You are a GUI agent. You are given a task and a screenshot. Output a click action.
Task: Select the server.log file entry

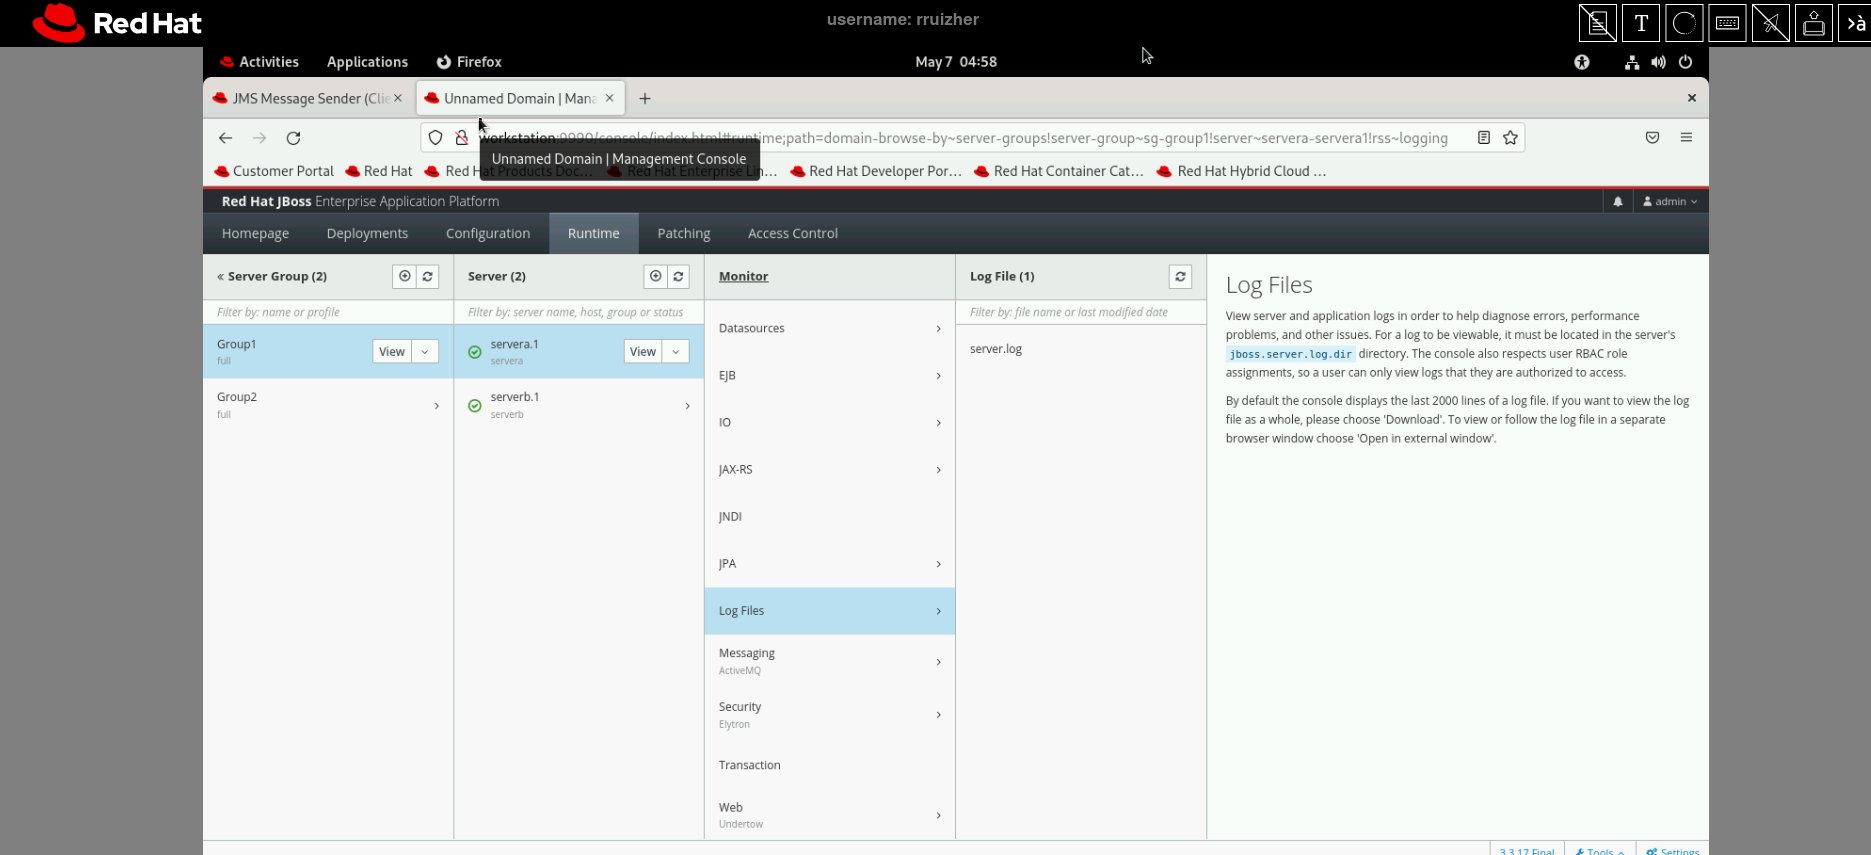1081,349
